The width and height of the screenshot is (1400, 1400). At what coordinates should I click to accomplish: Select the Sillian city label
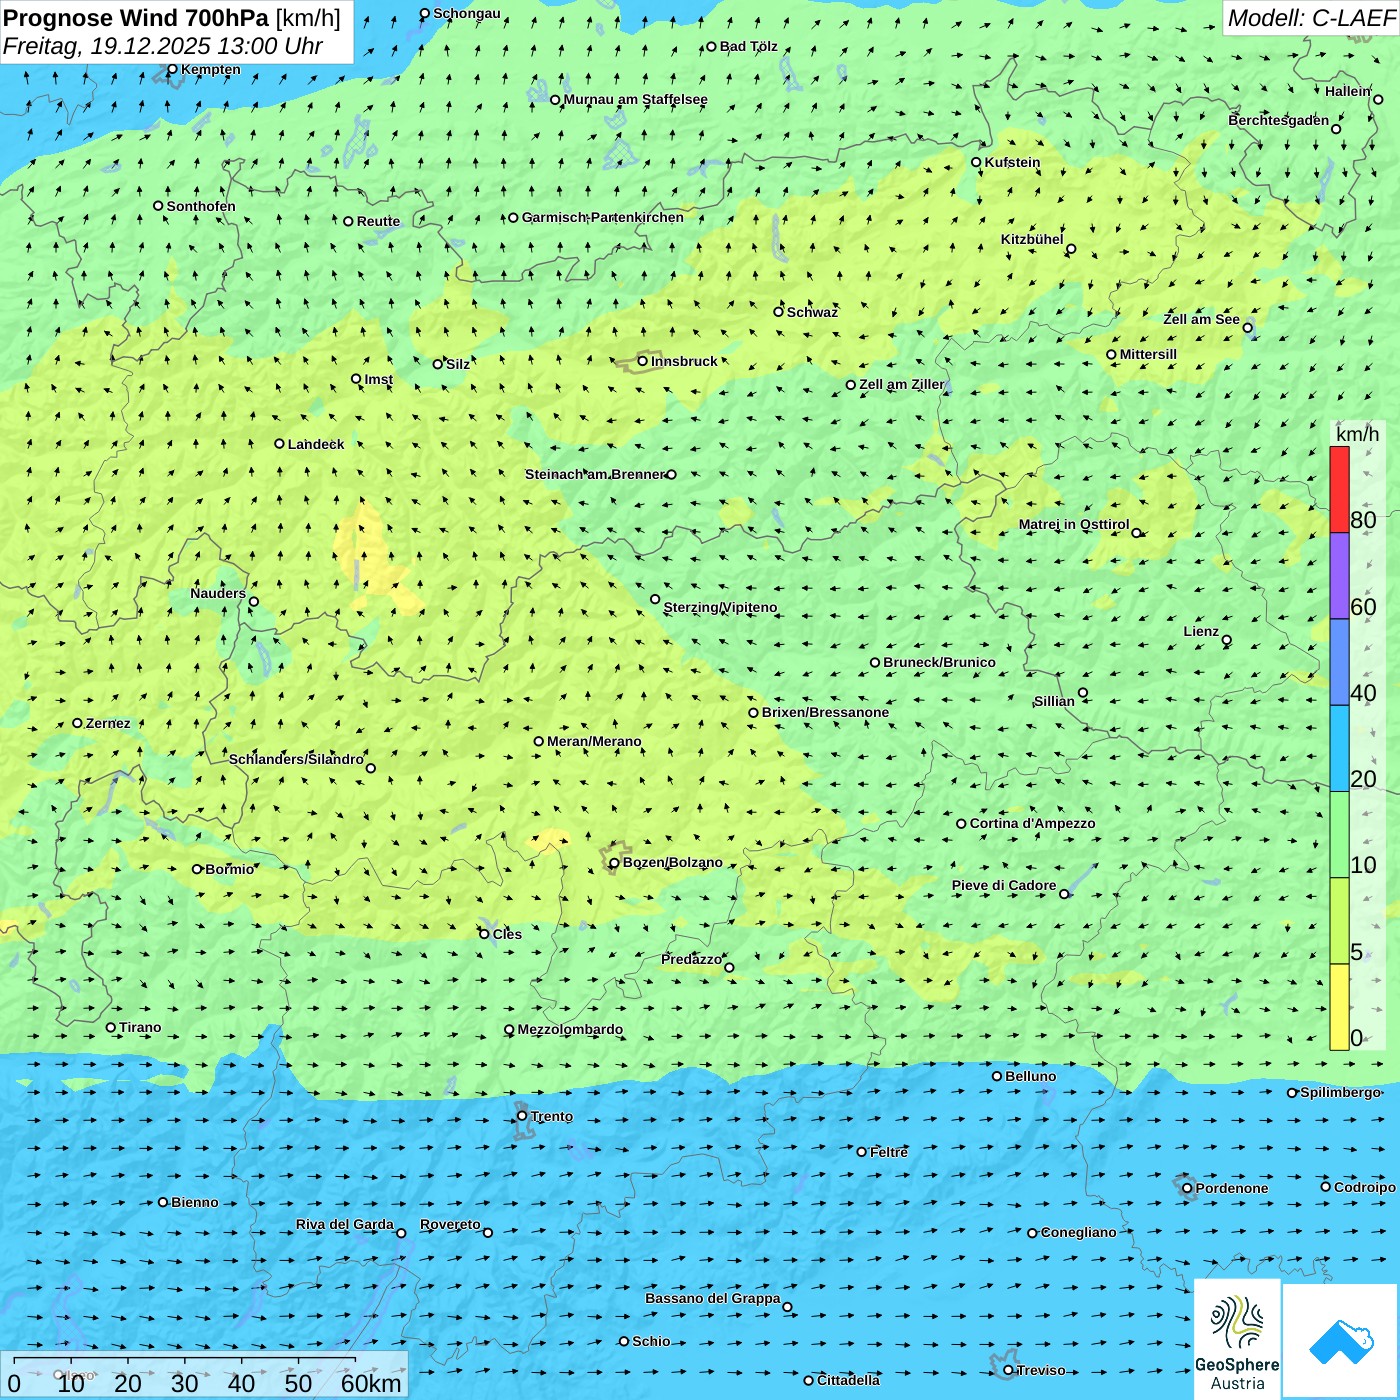pos(1054,701)
